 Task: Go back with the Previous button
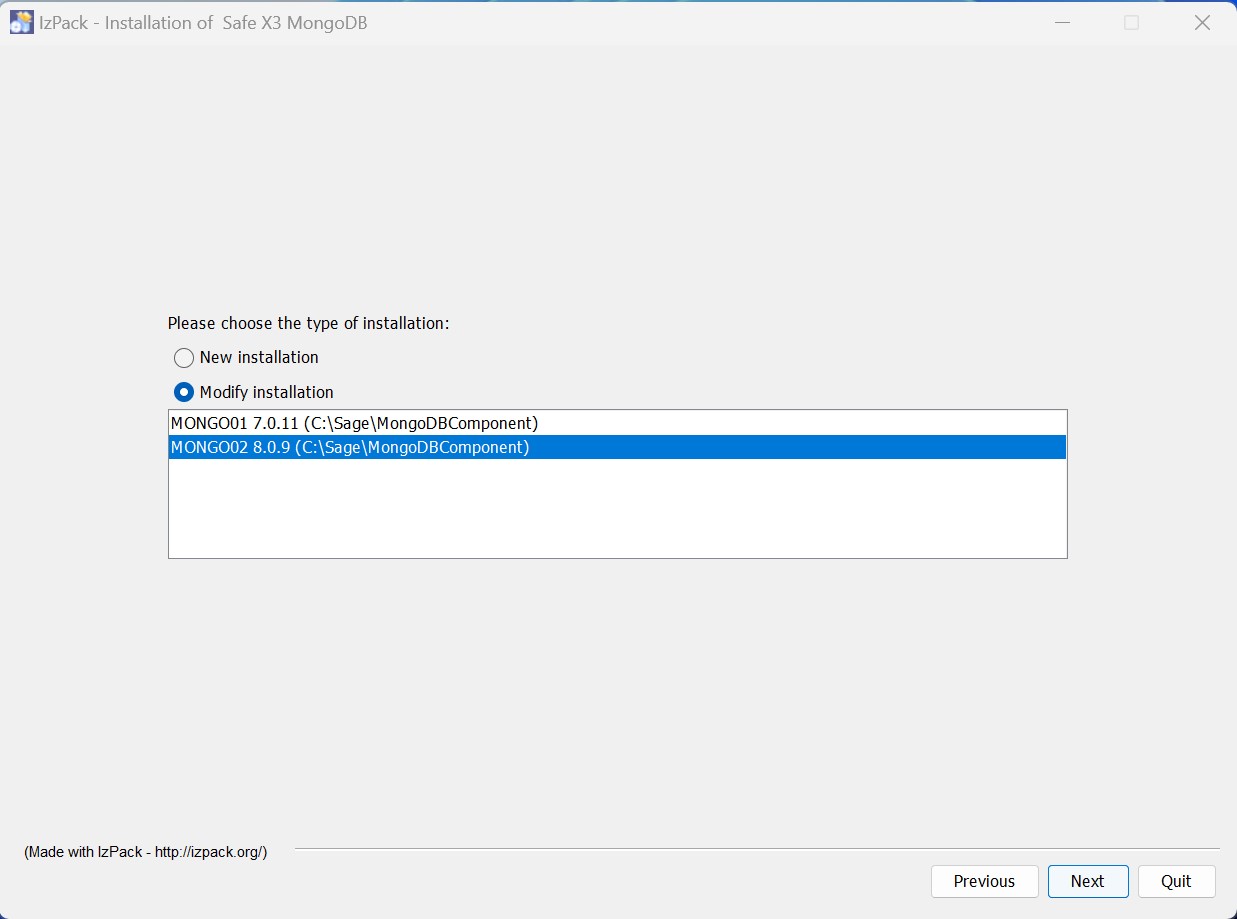pyautogui.click(x=984, y=881)
